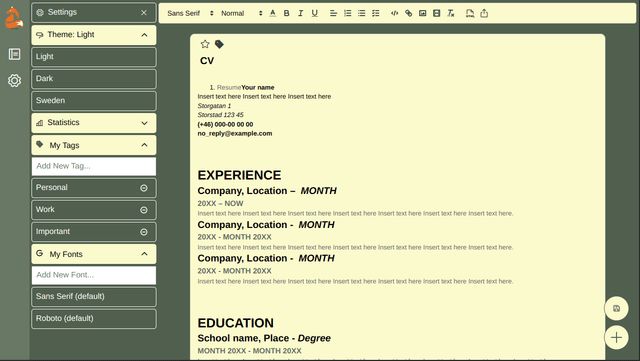Viewport: 640px width, 361px height.
Task: Clear text formatting
Action: click(451, 13)
